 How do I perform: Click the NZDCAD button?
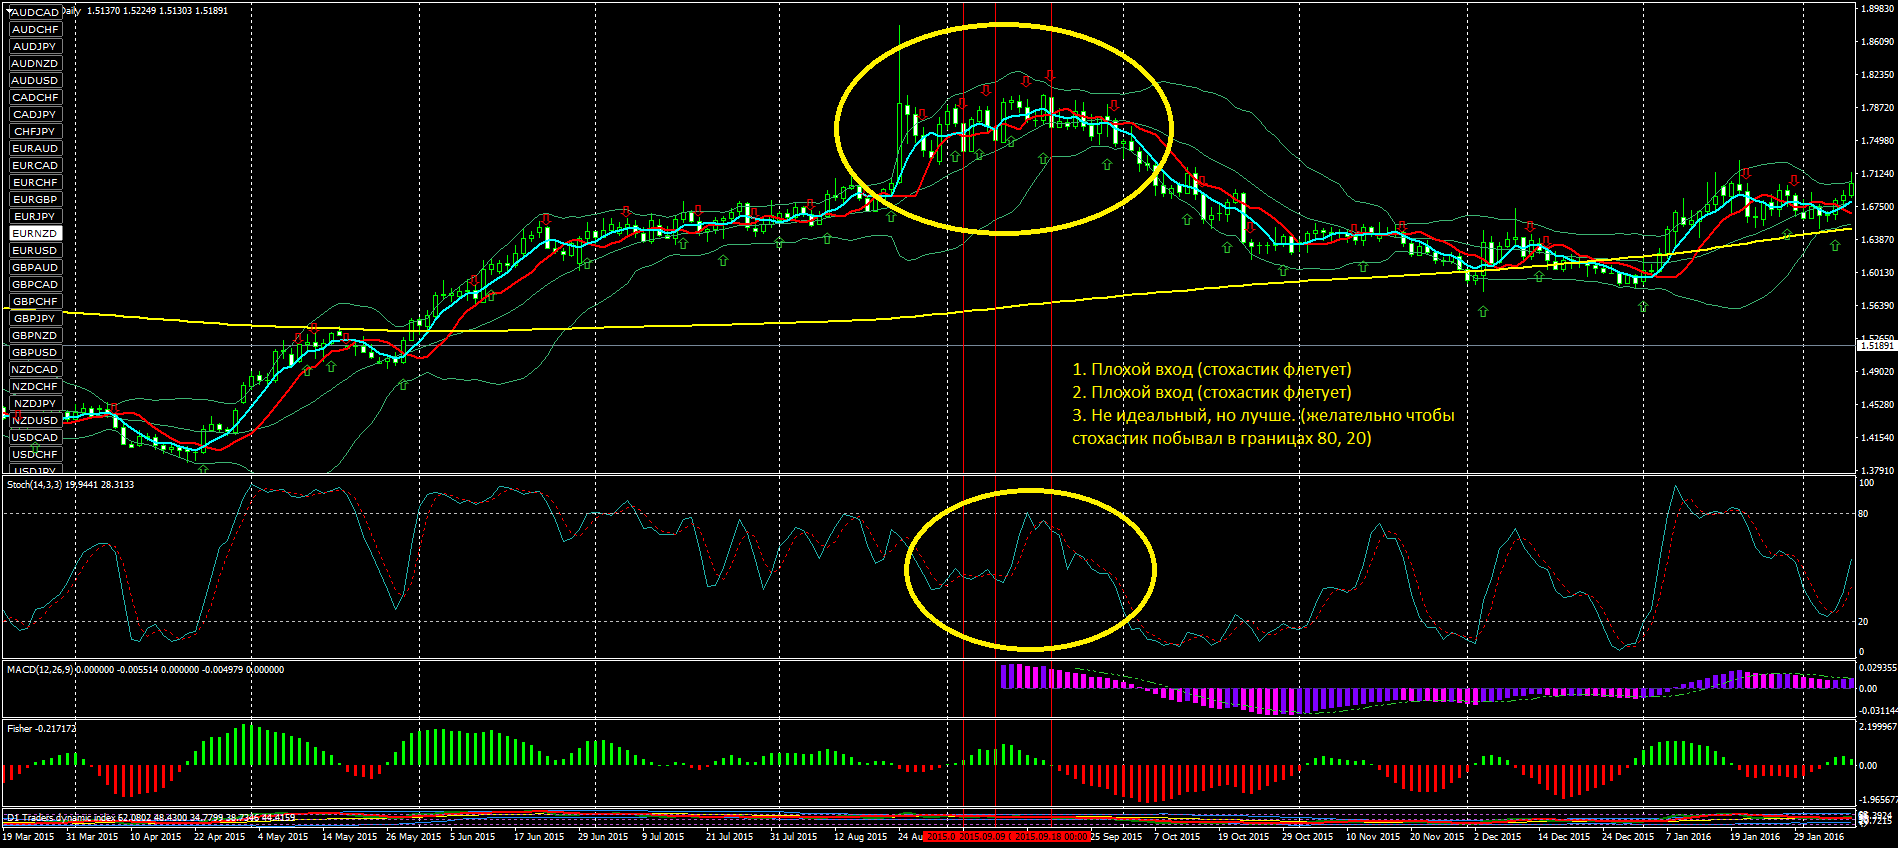tap(35, 369)
